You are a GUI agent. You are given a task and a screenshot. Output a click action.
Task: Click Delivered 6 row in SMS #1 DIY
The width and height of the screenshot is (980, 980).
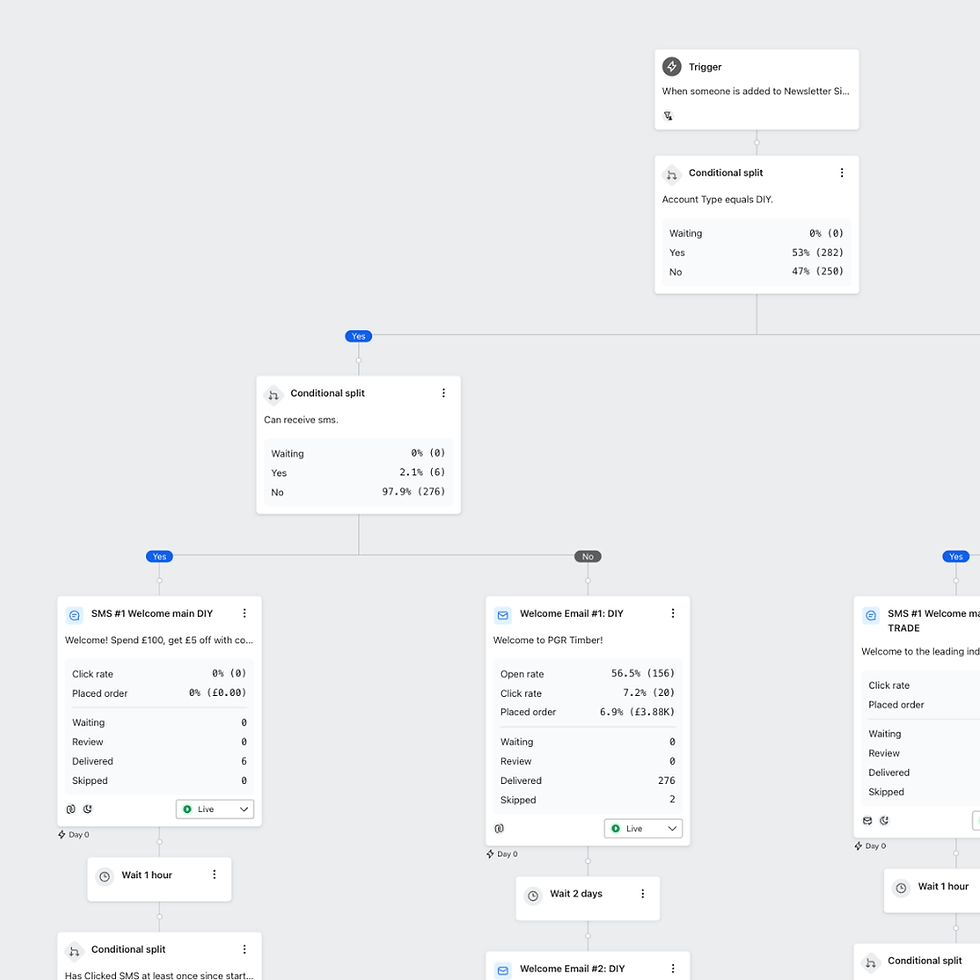[x=159, y=761]
